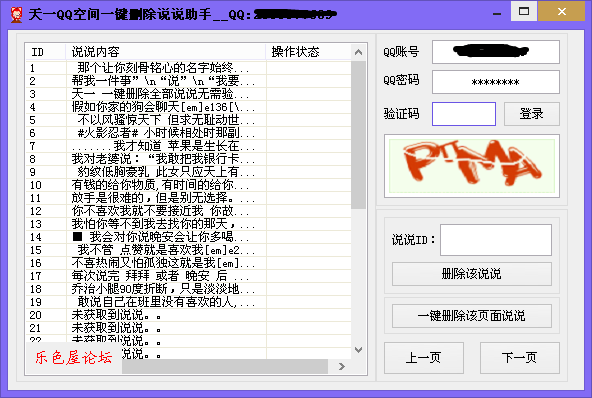Focus the 验证码 captcha input field
The width and height of the screenshot is (592, 398).
[x=464, y=114]
